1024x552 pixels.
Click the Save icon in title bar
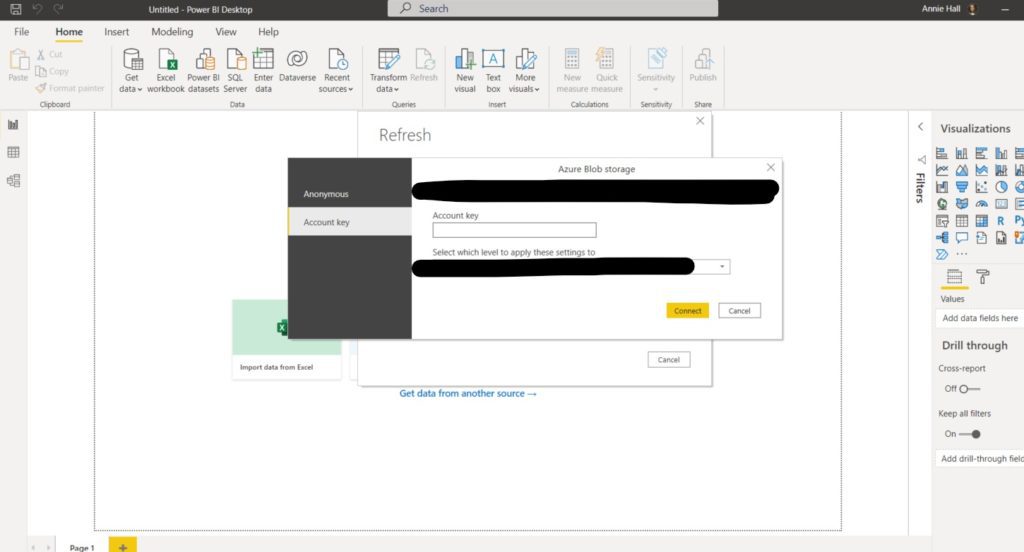coord(16,9)
